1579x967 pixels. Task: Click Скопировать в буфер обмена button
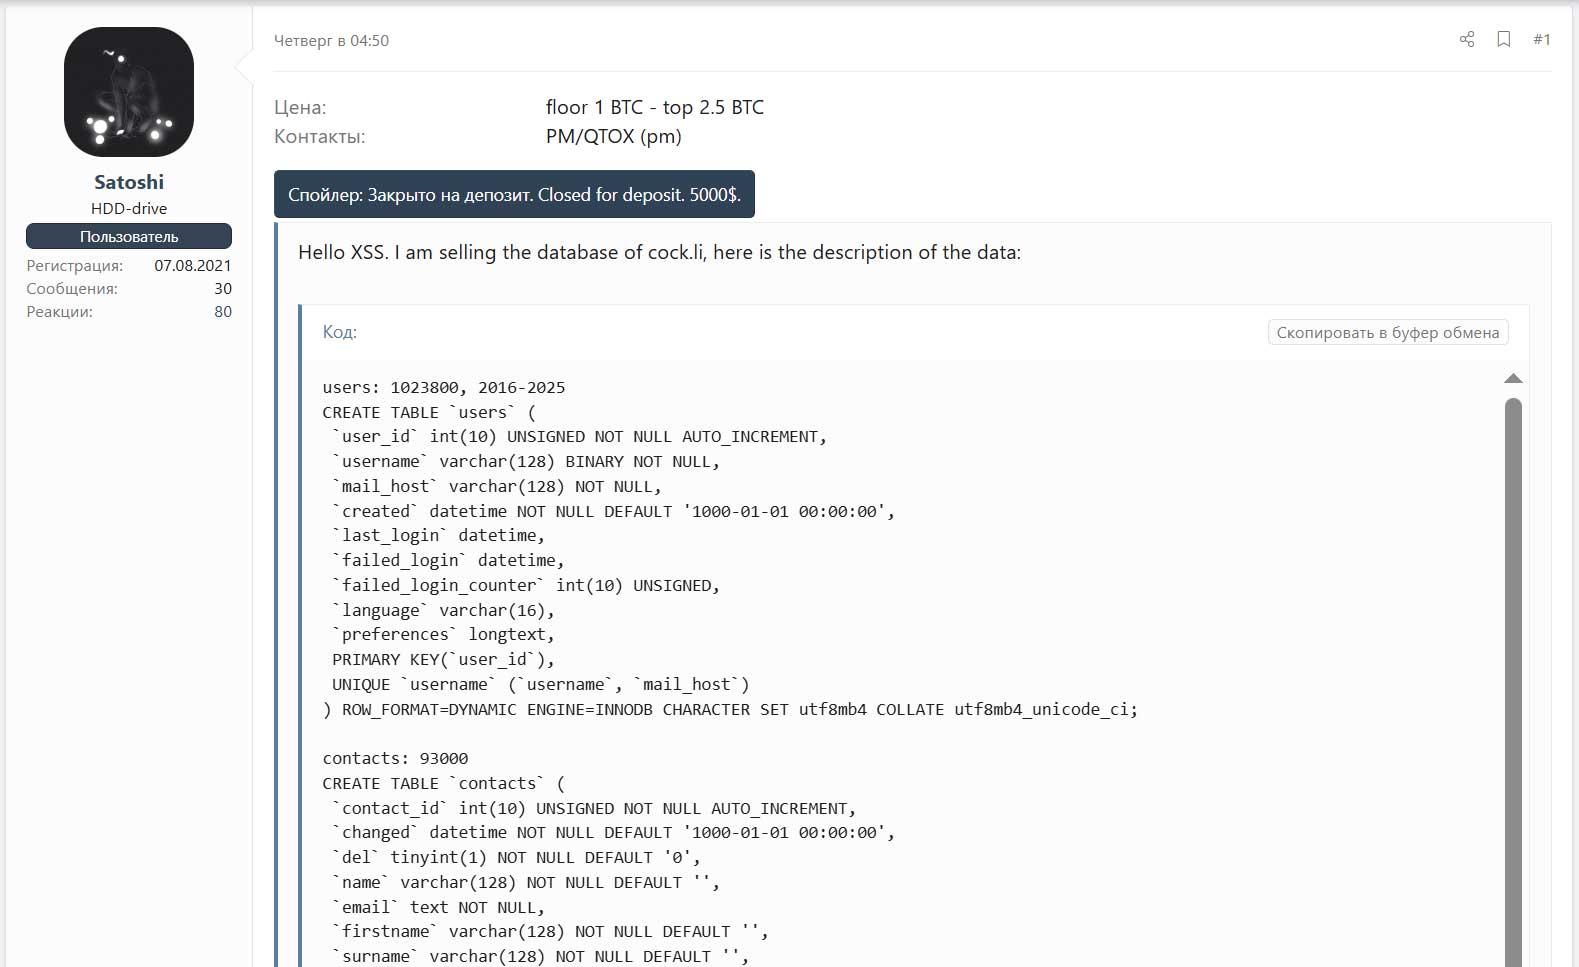click(1387, 332)
